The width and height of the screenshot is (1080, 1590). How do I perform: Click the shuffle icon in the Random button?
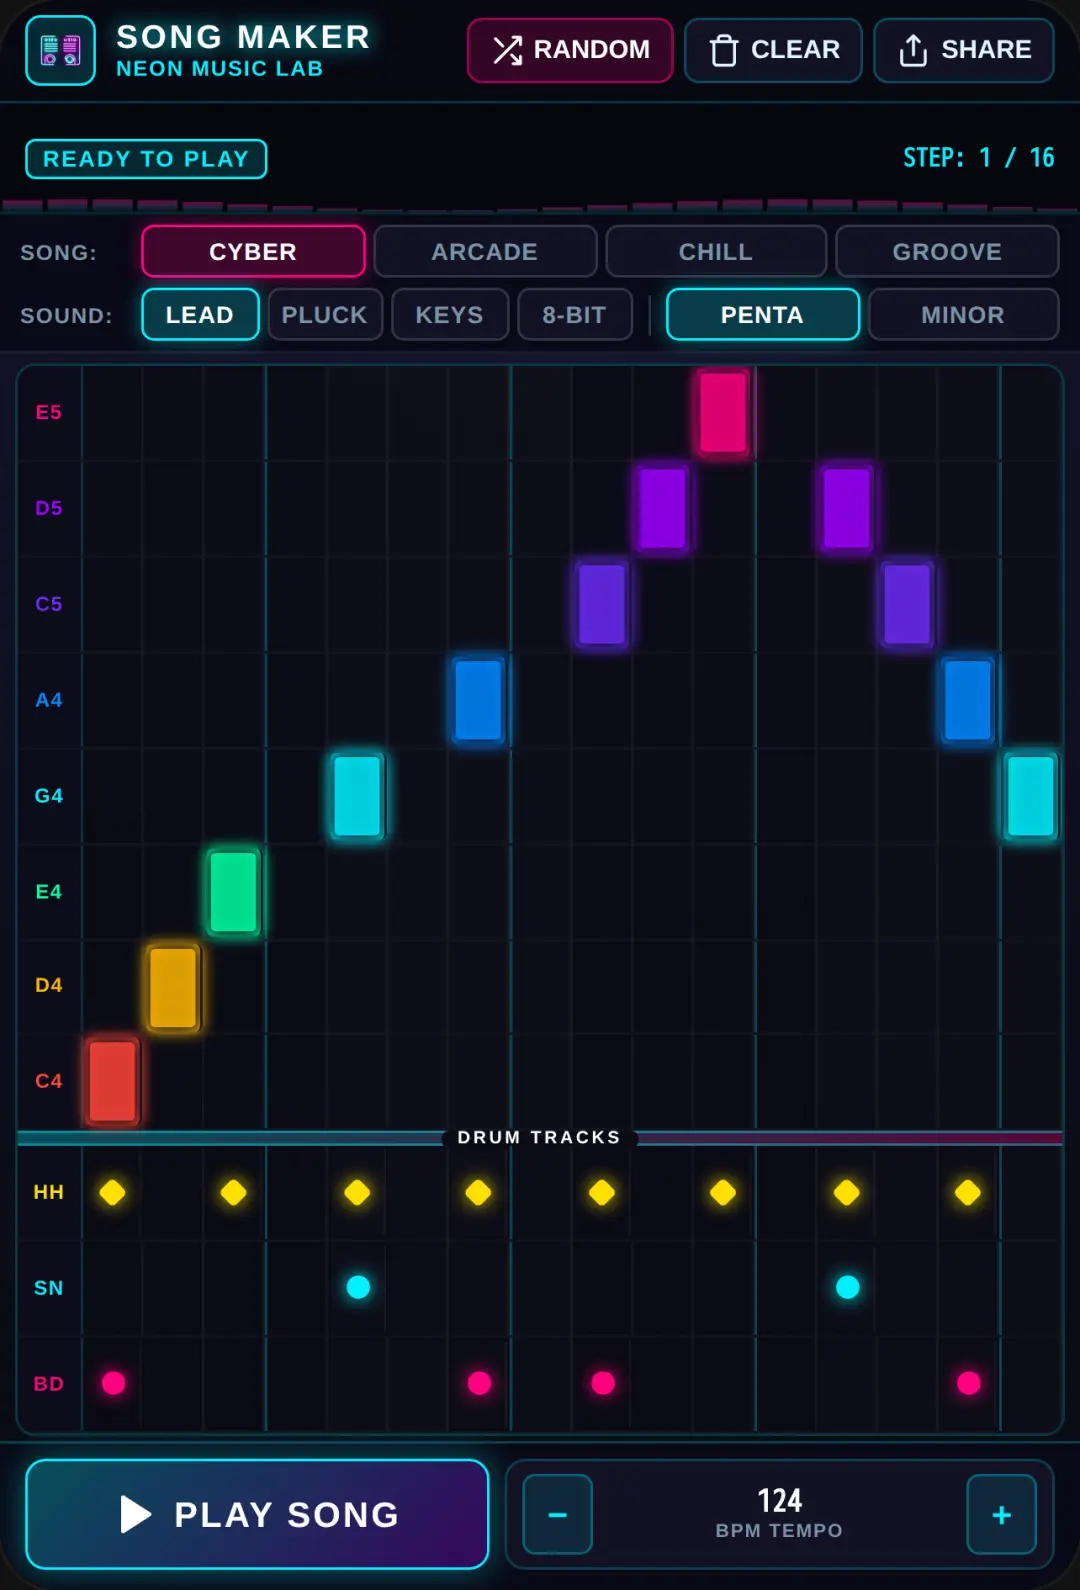pyautogui.click(x=508, y=50)
